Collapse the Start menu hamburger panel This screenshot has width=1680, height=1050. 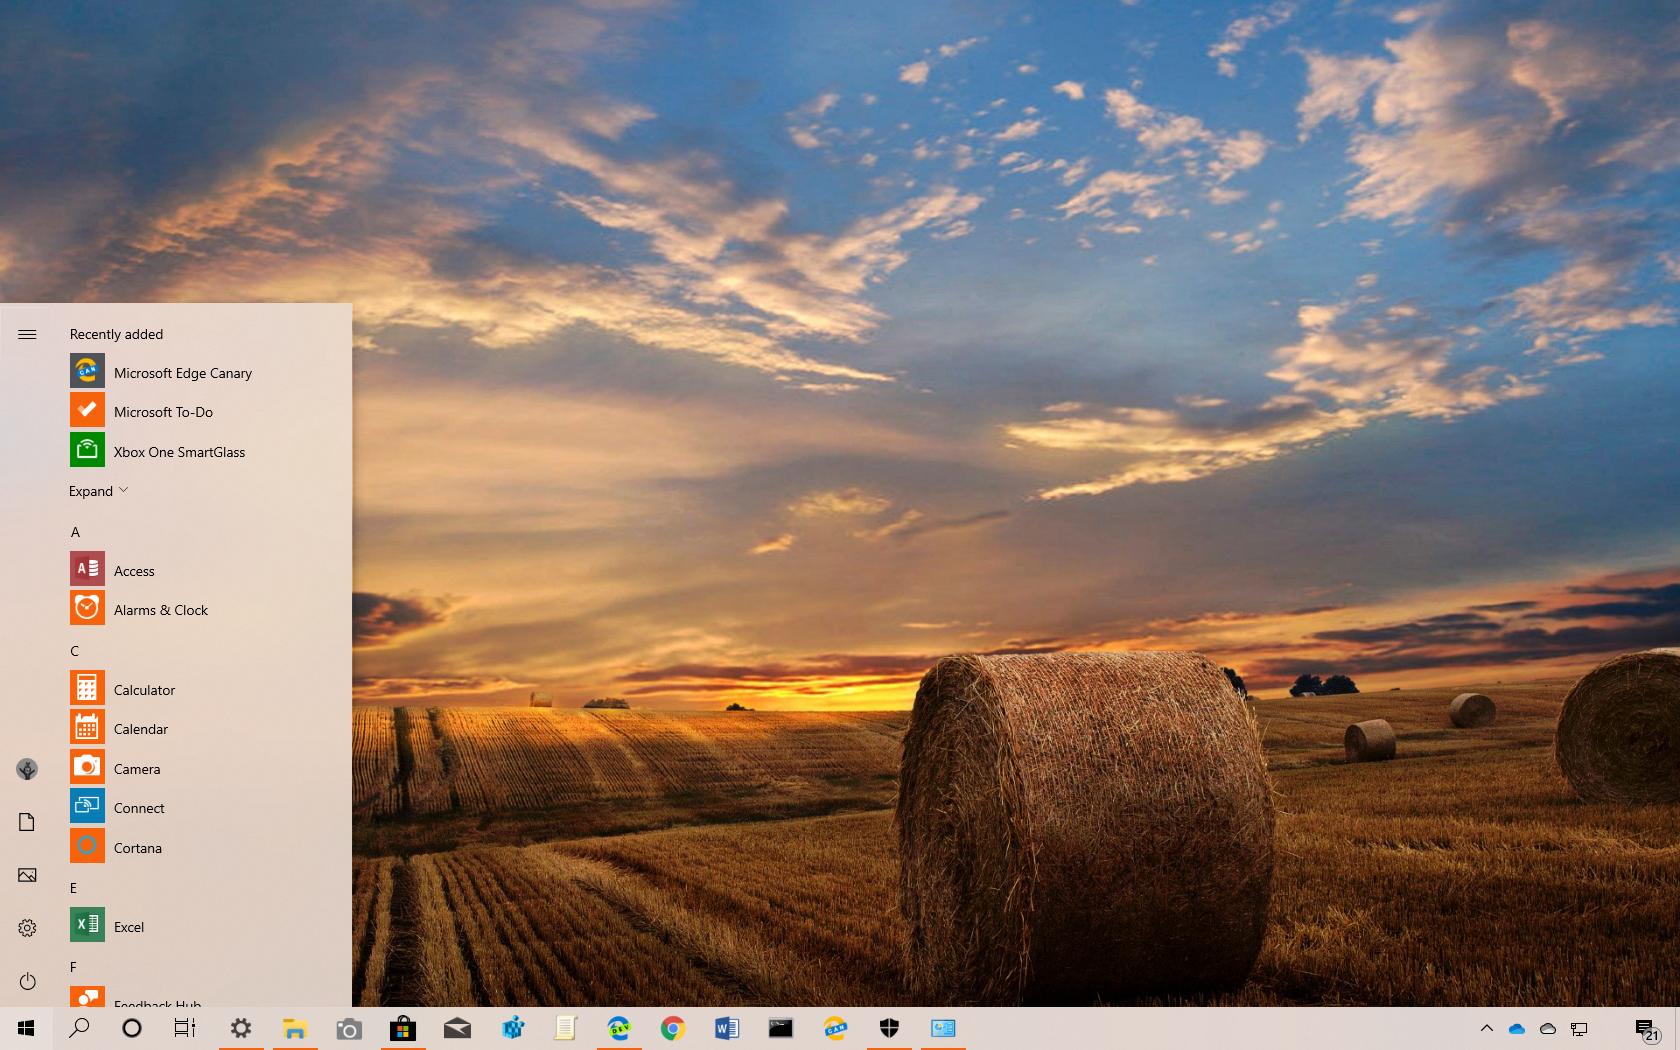[27, 334]
